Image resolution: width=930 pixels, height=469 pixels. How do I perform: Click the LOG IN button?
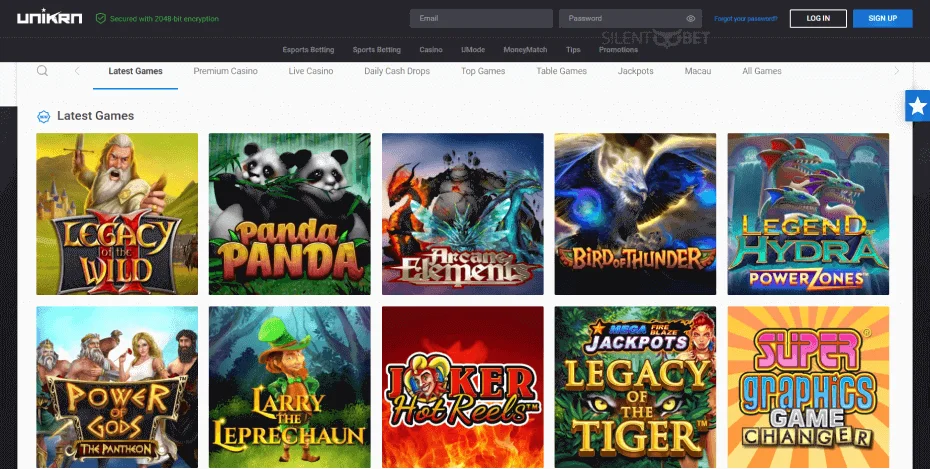pos(818,18)
